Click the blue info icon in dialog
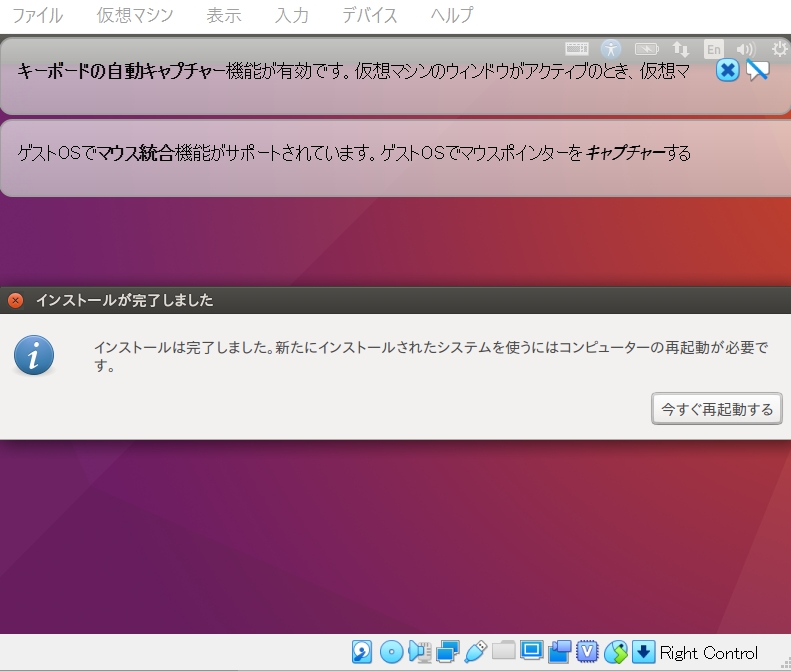The width and height of the screenshot is (791, 671). coord(34,356)
